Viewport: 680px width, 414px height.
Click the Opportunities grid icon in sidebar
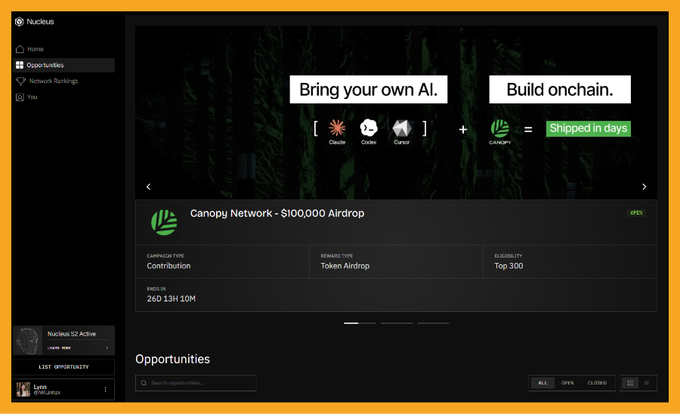click(20, 65)
